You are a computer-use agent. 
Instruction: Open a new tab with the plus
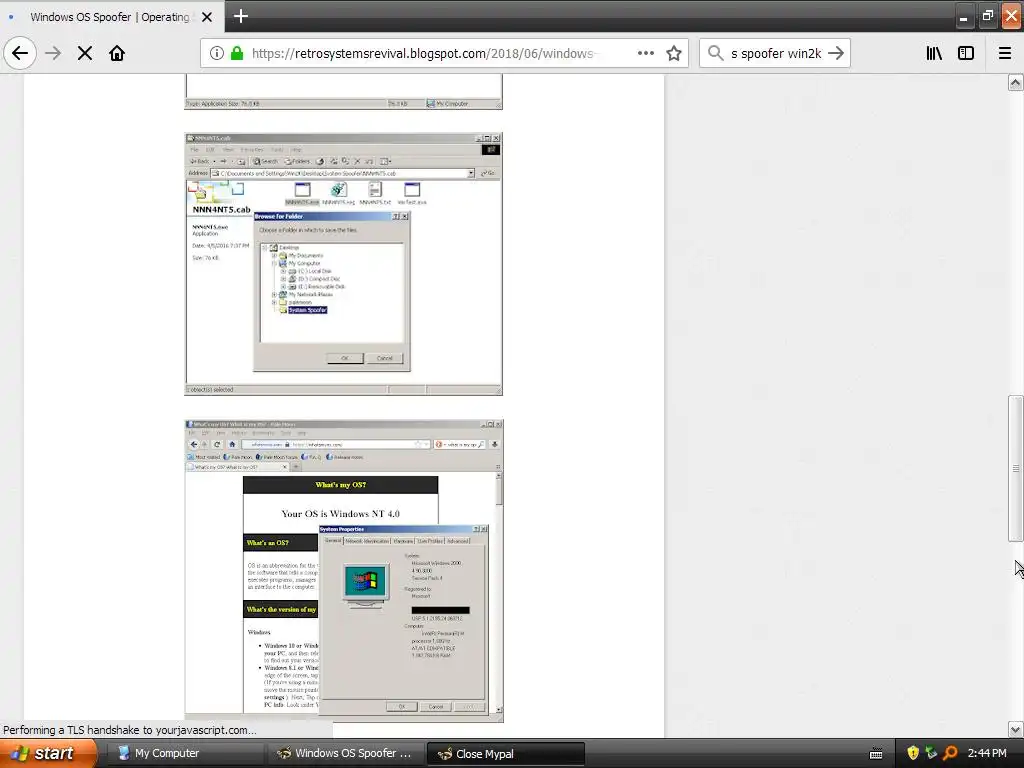tap(240, 16)
